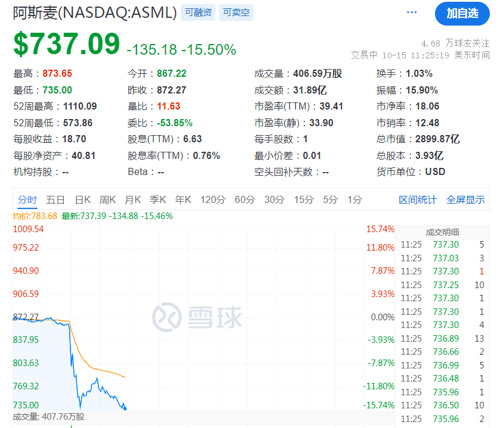Viewport: 500px width, 428px height.
Task: Click the latest price marker on chart line
Action: tap(125, 408)
